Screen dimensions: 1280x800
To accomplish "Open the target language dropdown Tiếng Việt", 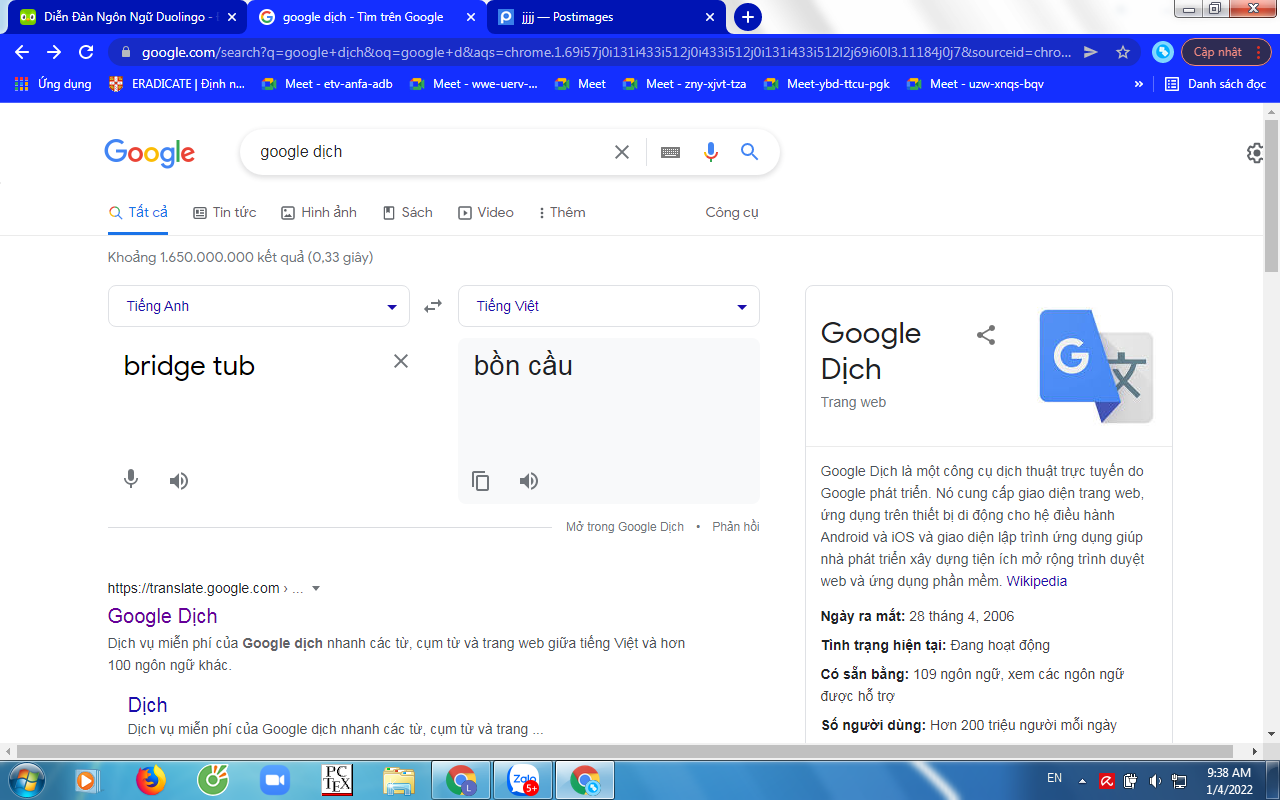I will tap(609, 306).
